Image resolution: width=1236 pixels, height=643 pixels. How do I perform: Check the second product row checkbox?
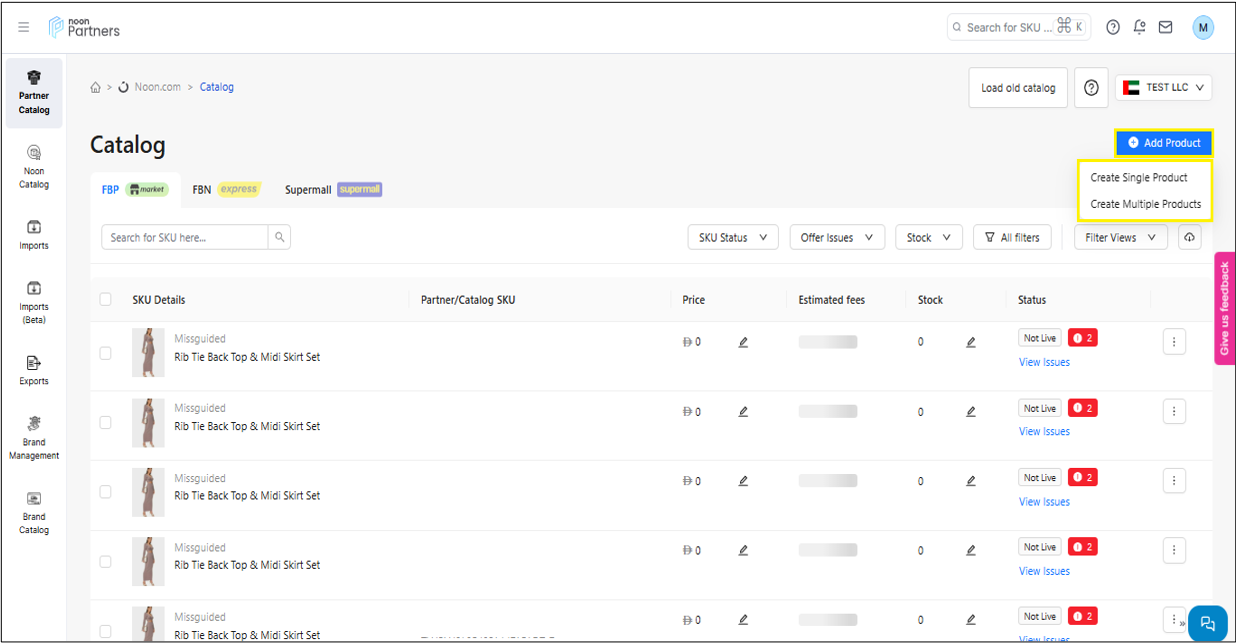coord(106,422)
